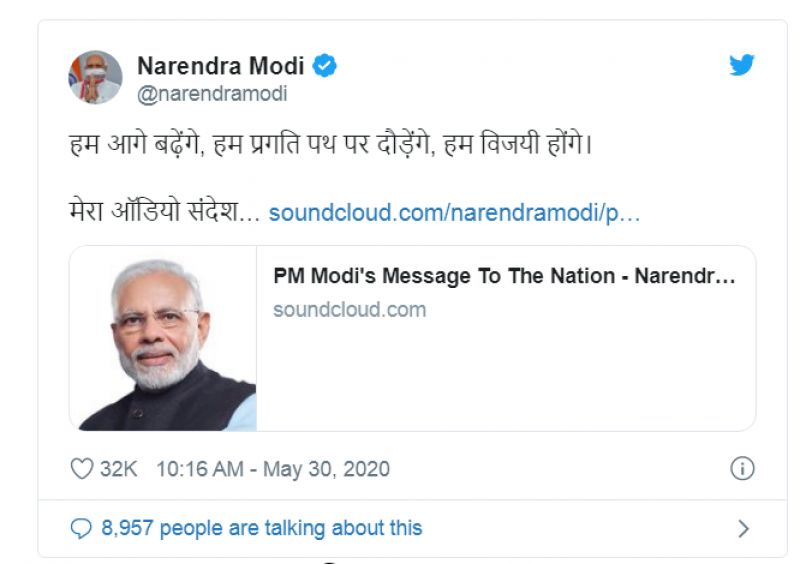Click the Twitter bird logo
This screenshot has height=564, width=800.
pyautogui.click(x=741, y=66)
